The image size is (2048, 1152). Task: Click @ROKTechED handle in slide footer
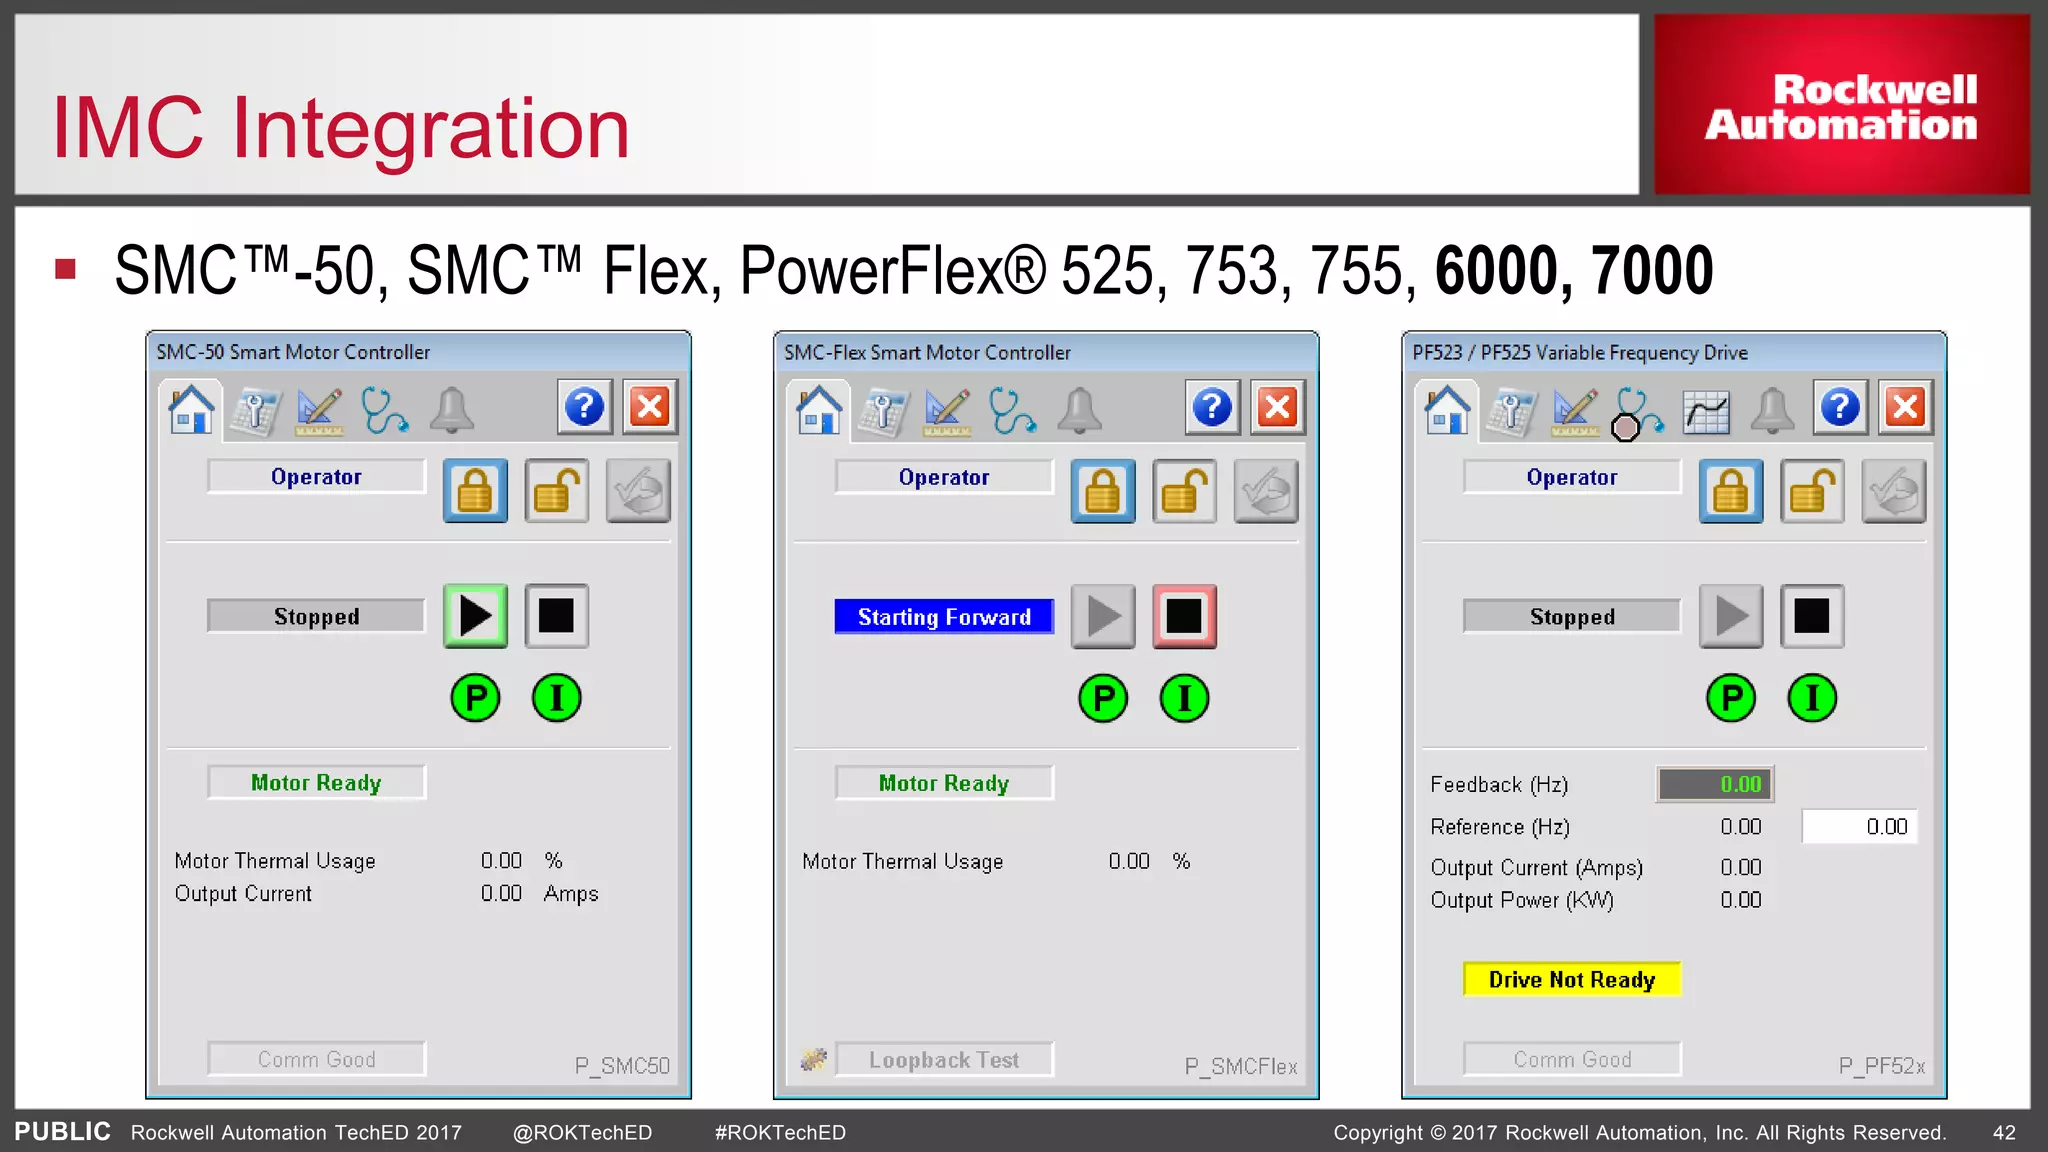(582, 1132)
